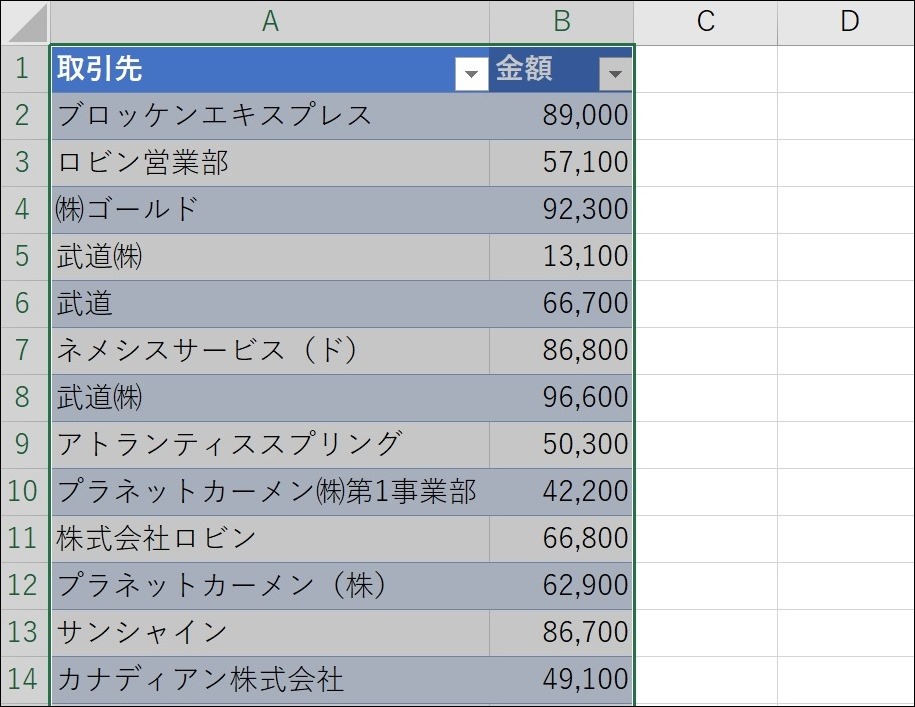Select row 10 header
Screen dimensions: 915x707
coord(25,492)
